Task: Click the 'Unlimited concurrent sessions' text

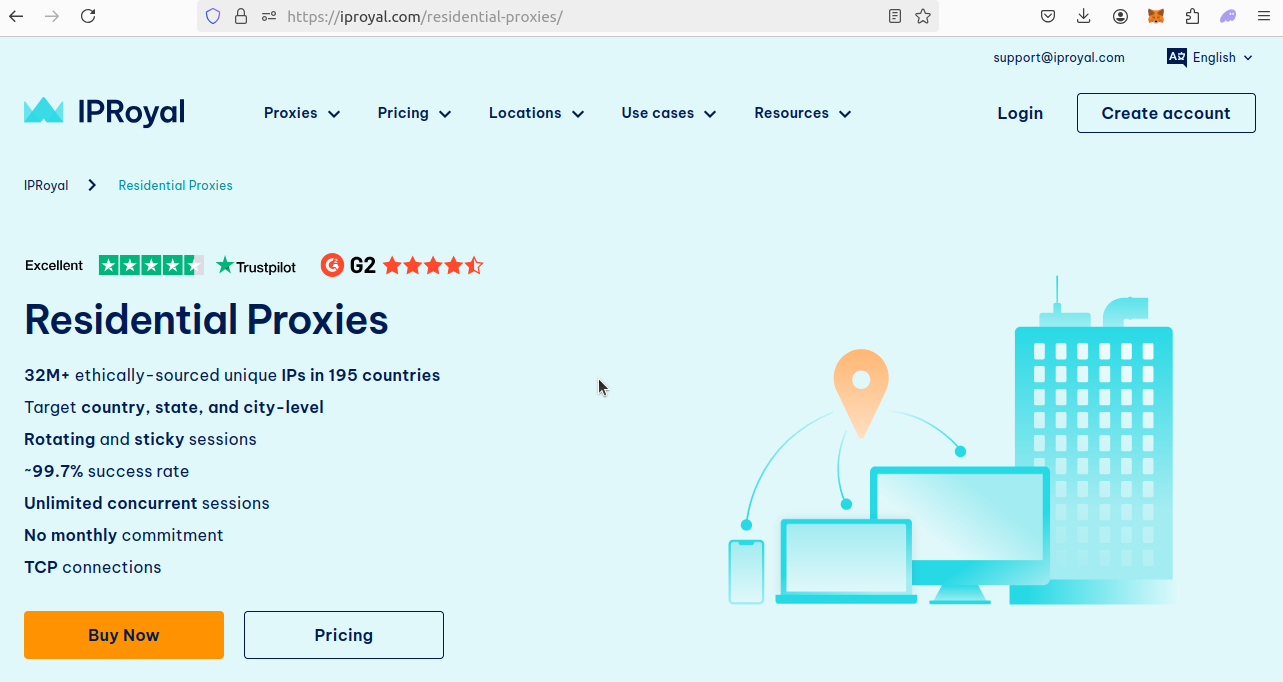Action: click(147, 503)
